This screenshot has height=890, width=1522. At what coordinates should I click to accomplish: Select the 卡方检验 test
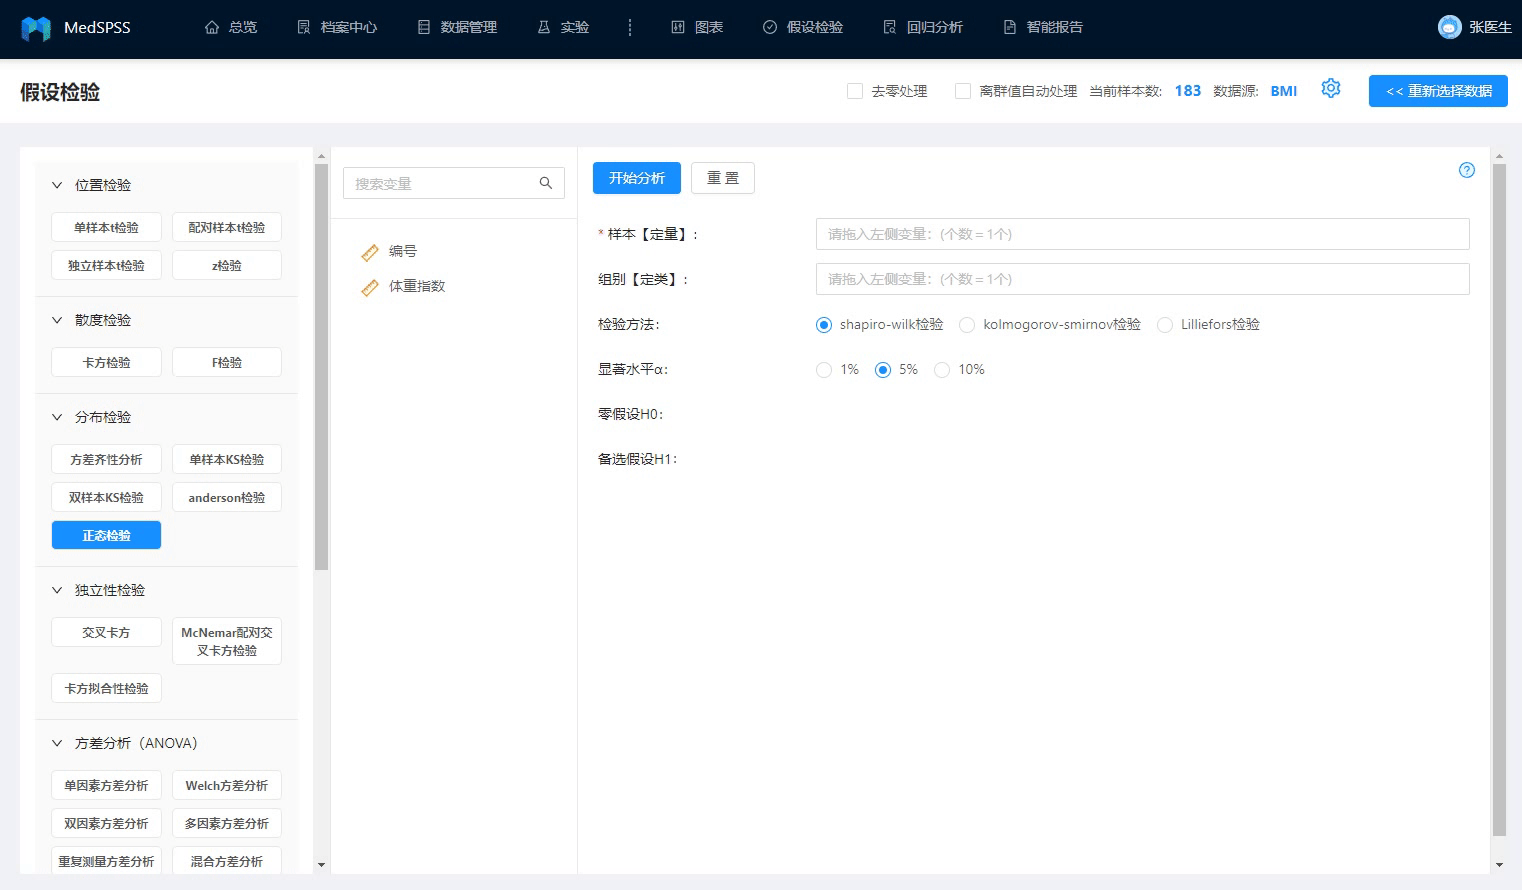click(106, 362)
